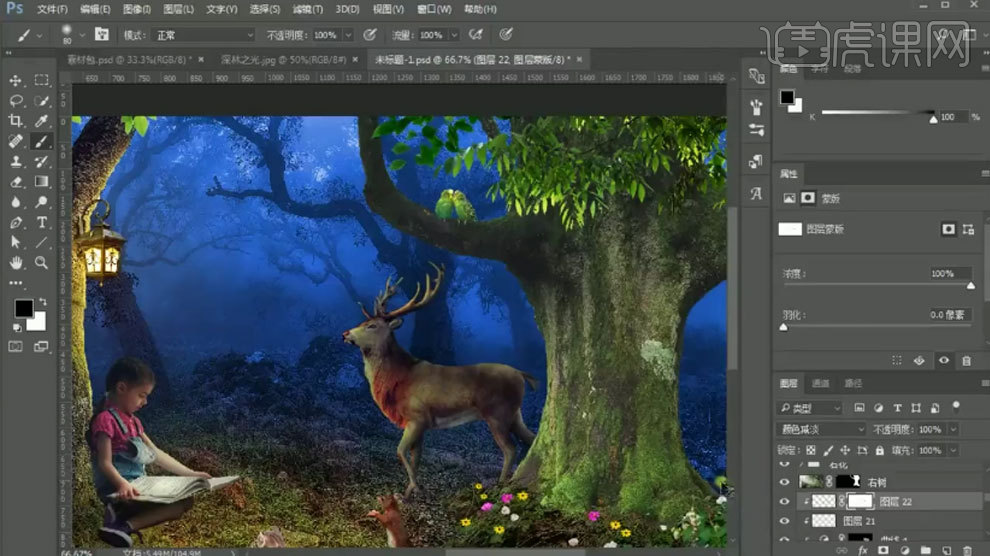Viewport: 990px width, 556px height.
Task: Select the Lasso tool
Action: coord(15,101)
